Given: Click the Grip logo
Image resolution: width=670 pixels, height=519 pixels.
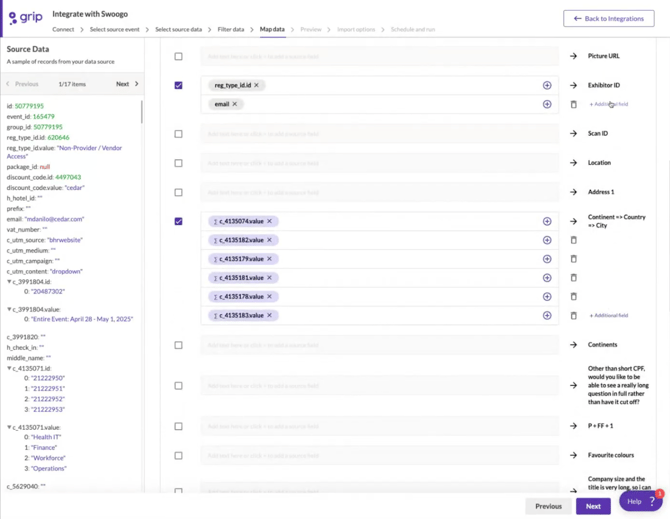Looking at the screenshot, I should click(x=26, y=18).
